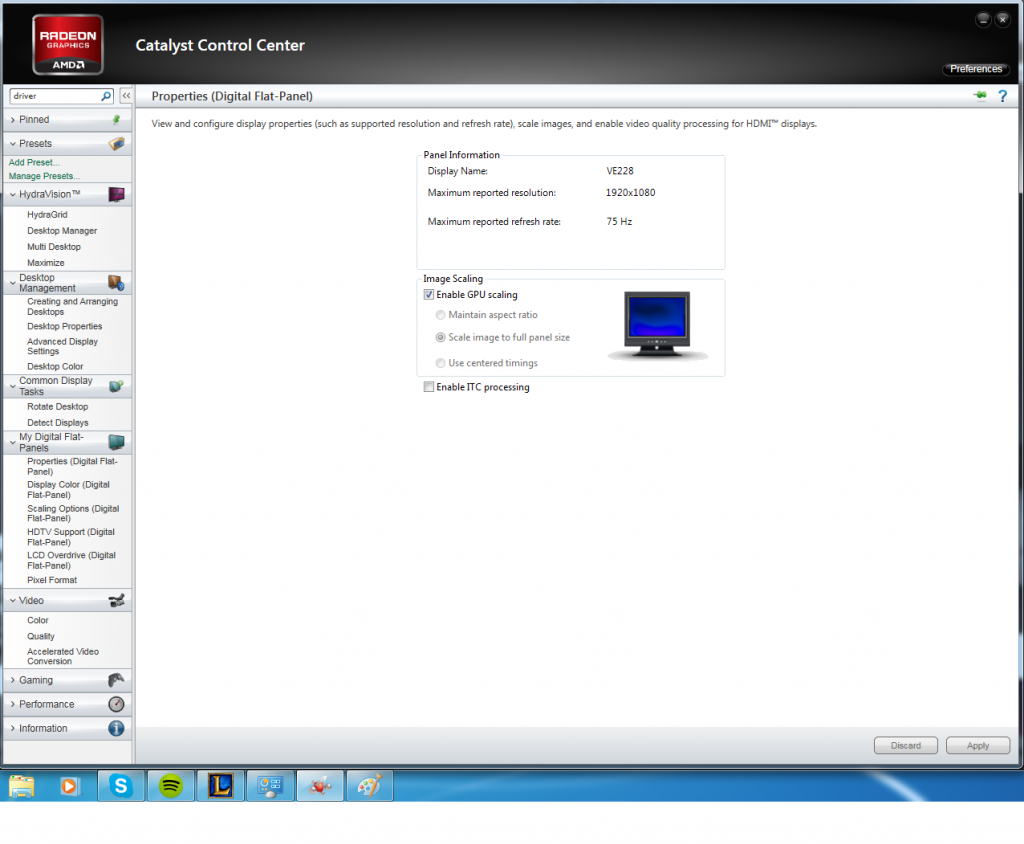
Task: Click the Apply button
Action: coord(978,745)
